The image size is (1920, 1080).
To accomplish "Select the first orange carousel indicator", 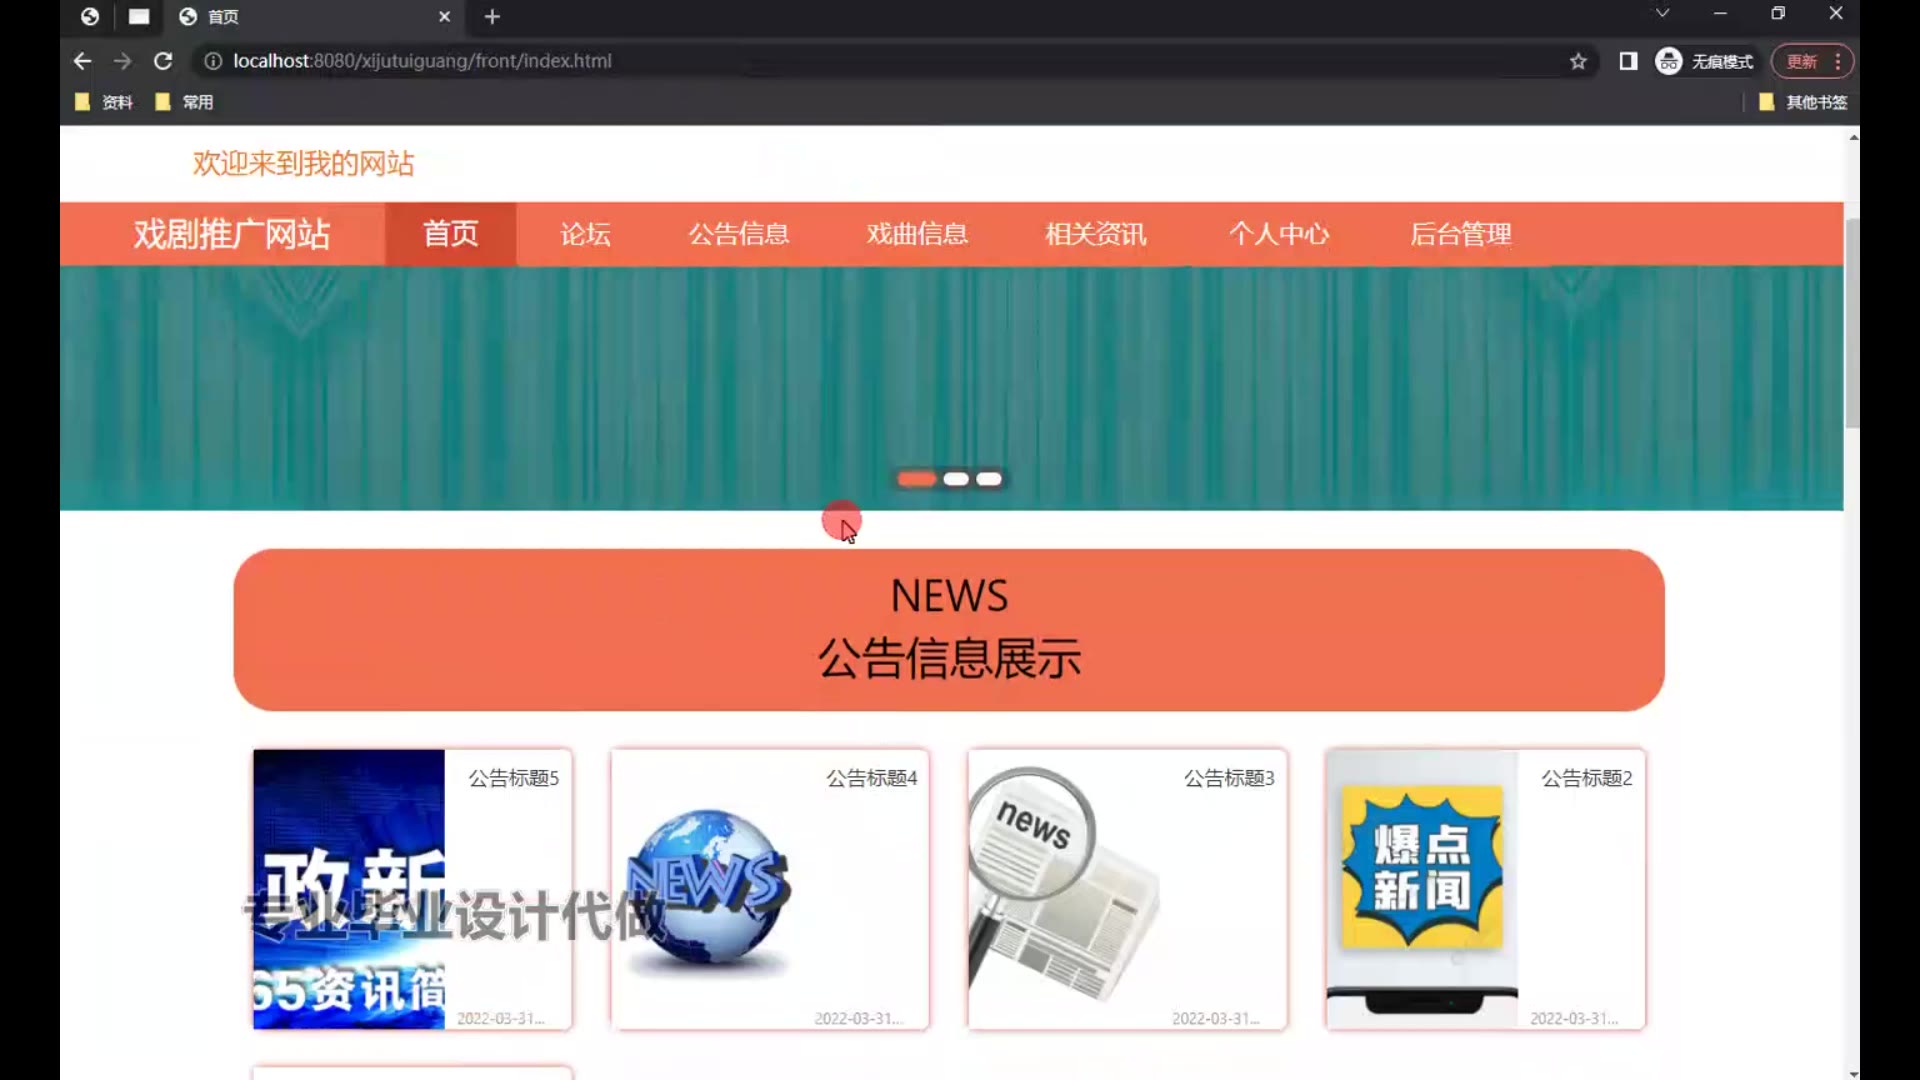I will coord(916,479).
